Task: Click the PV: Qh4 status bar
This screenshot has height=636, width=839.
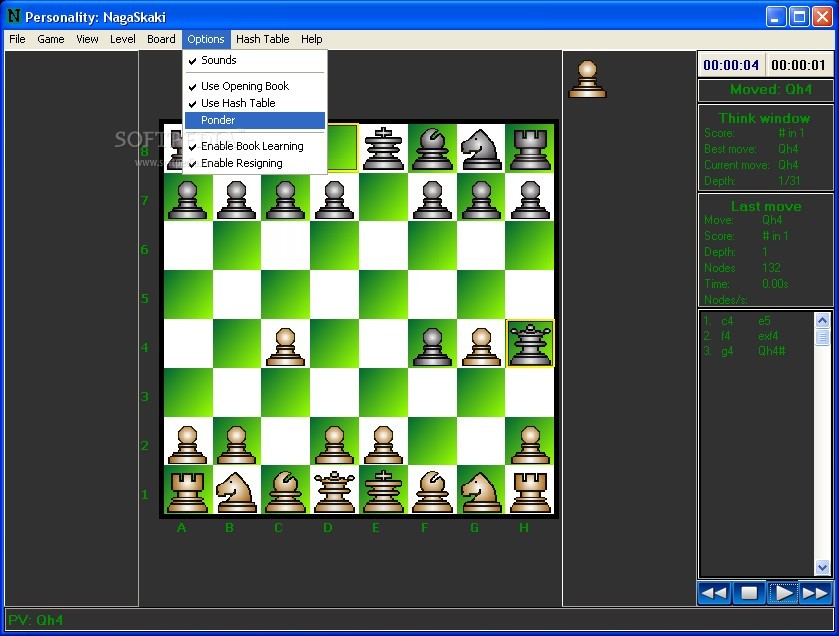Action: 419,620
